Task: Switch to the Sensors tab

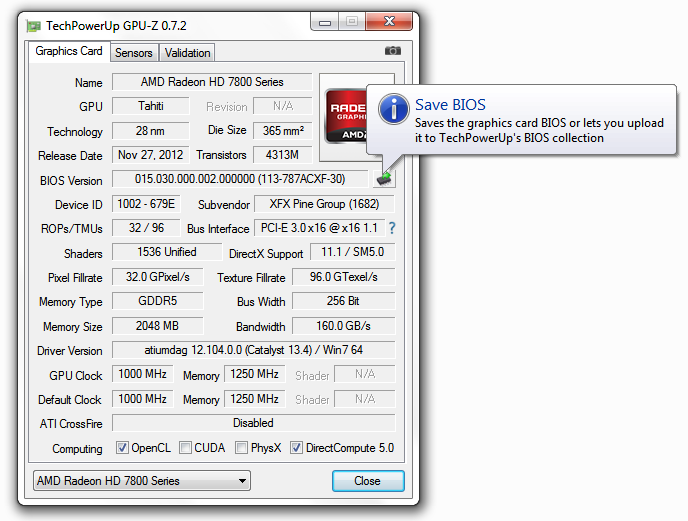Action: (x=134, y=53)
